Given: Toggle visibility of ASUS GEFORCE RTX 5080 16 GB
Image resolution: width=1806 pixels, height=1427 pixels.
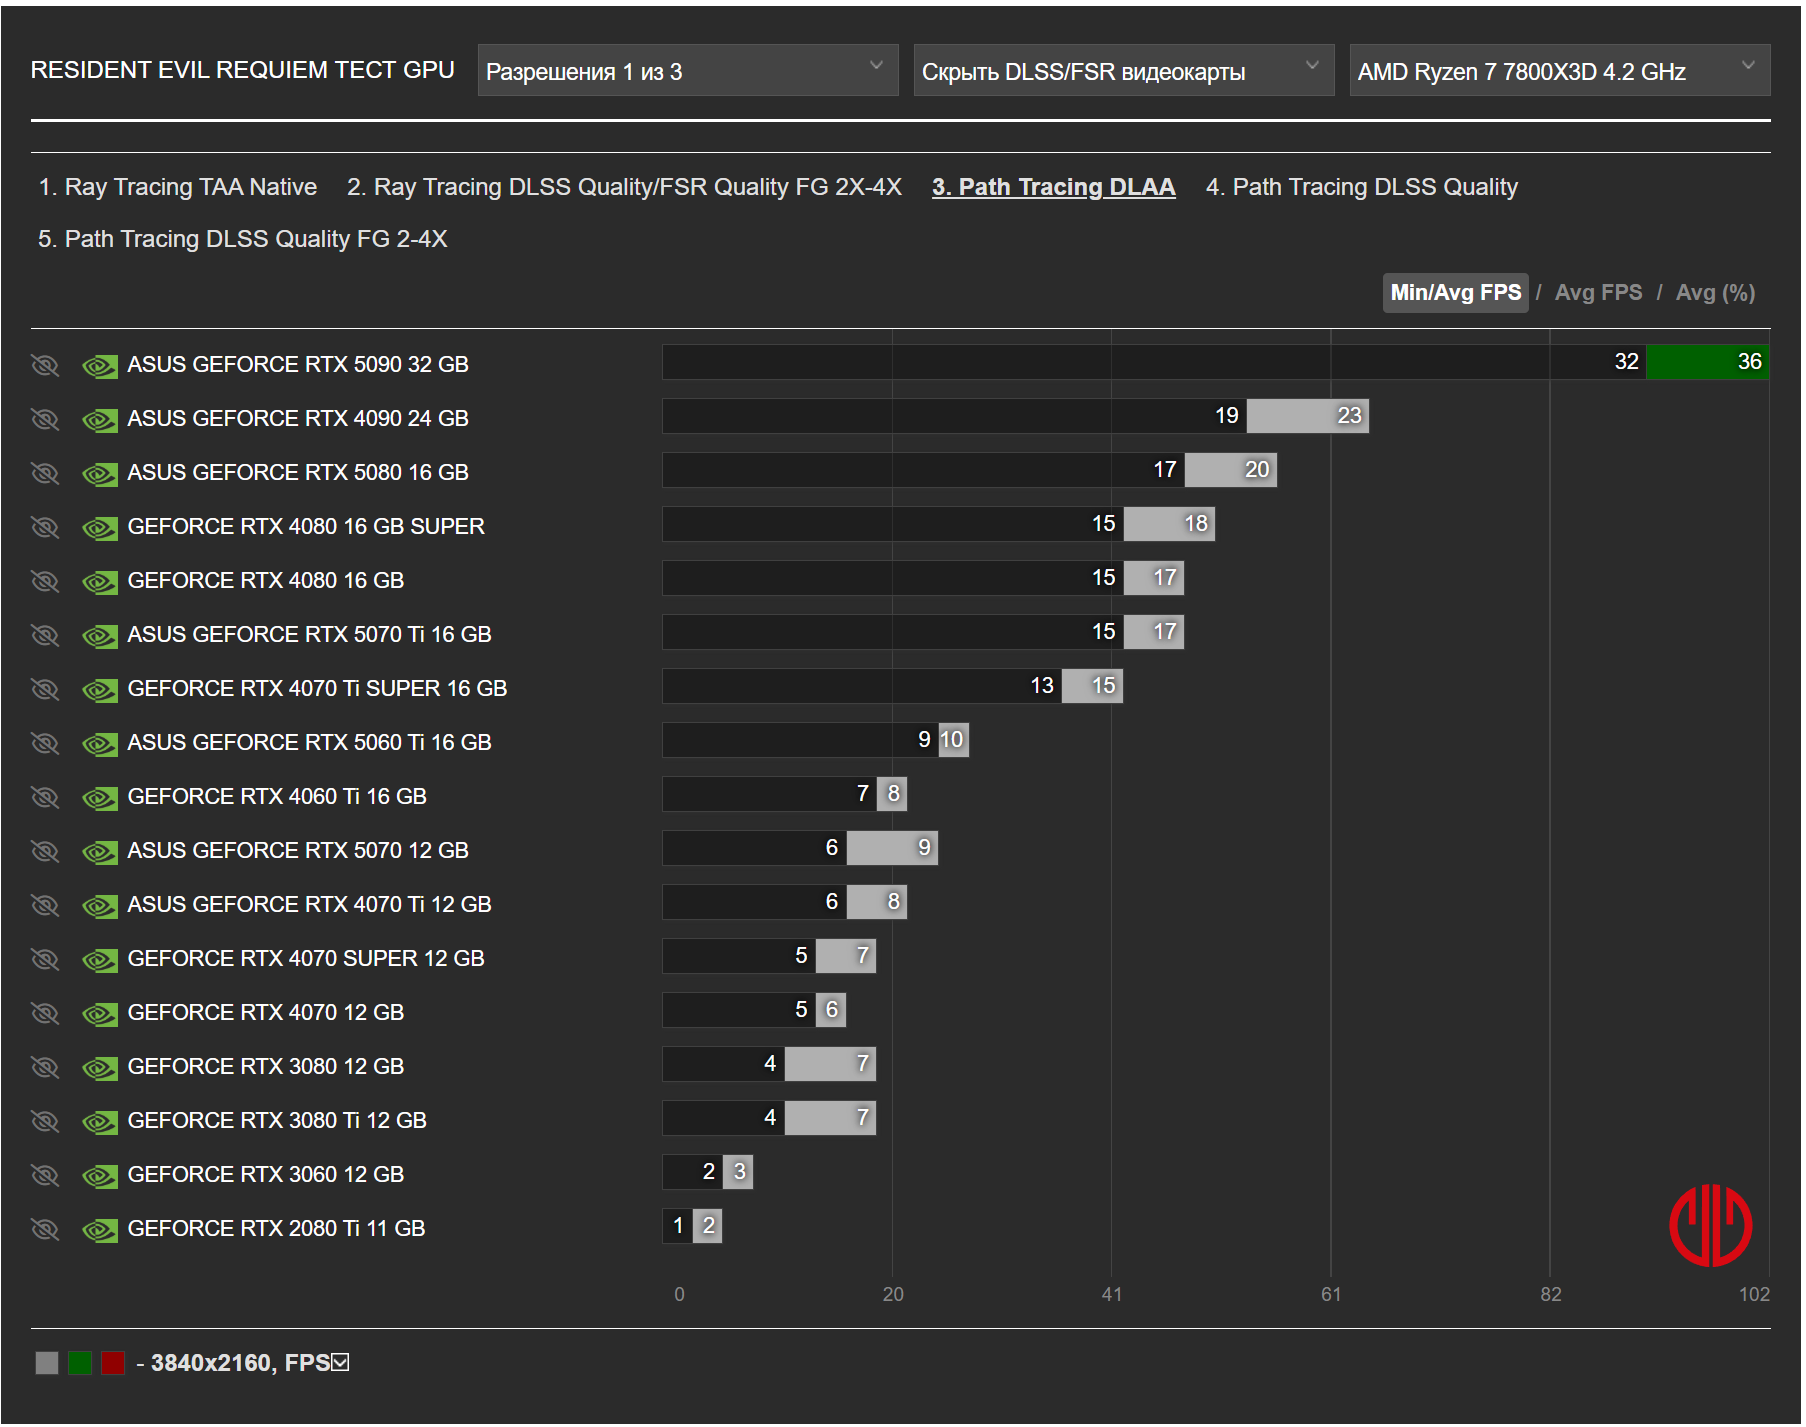Looking at the screenshot, I should (45, 473).
